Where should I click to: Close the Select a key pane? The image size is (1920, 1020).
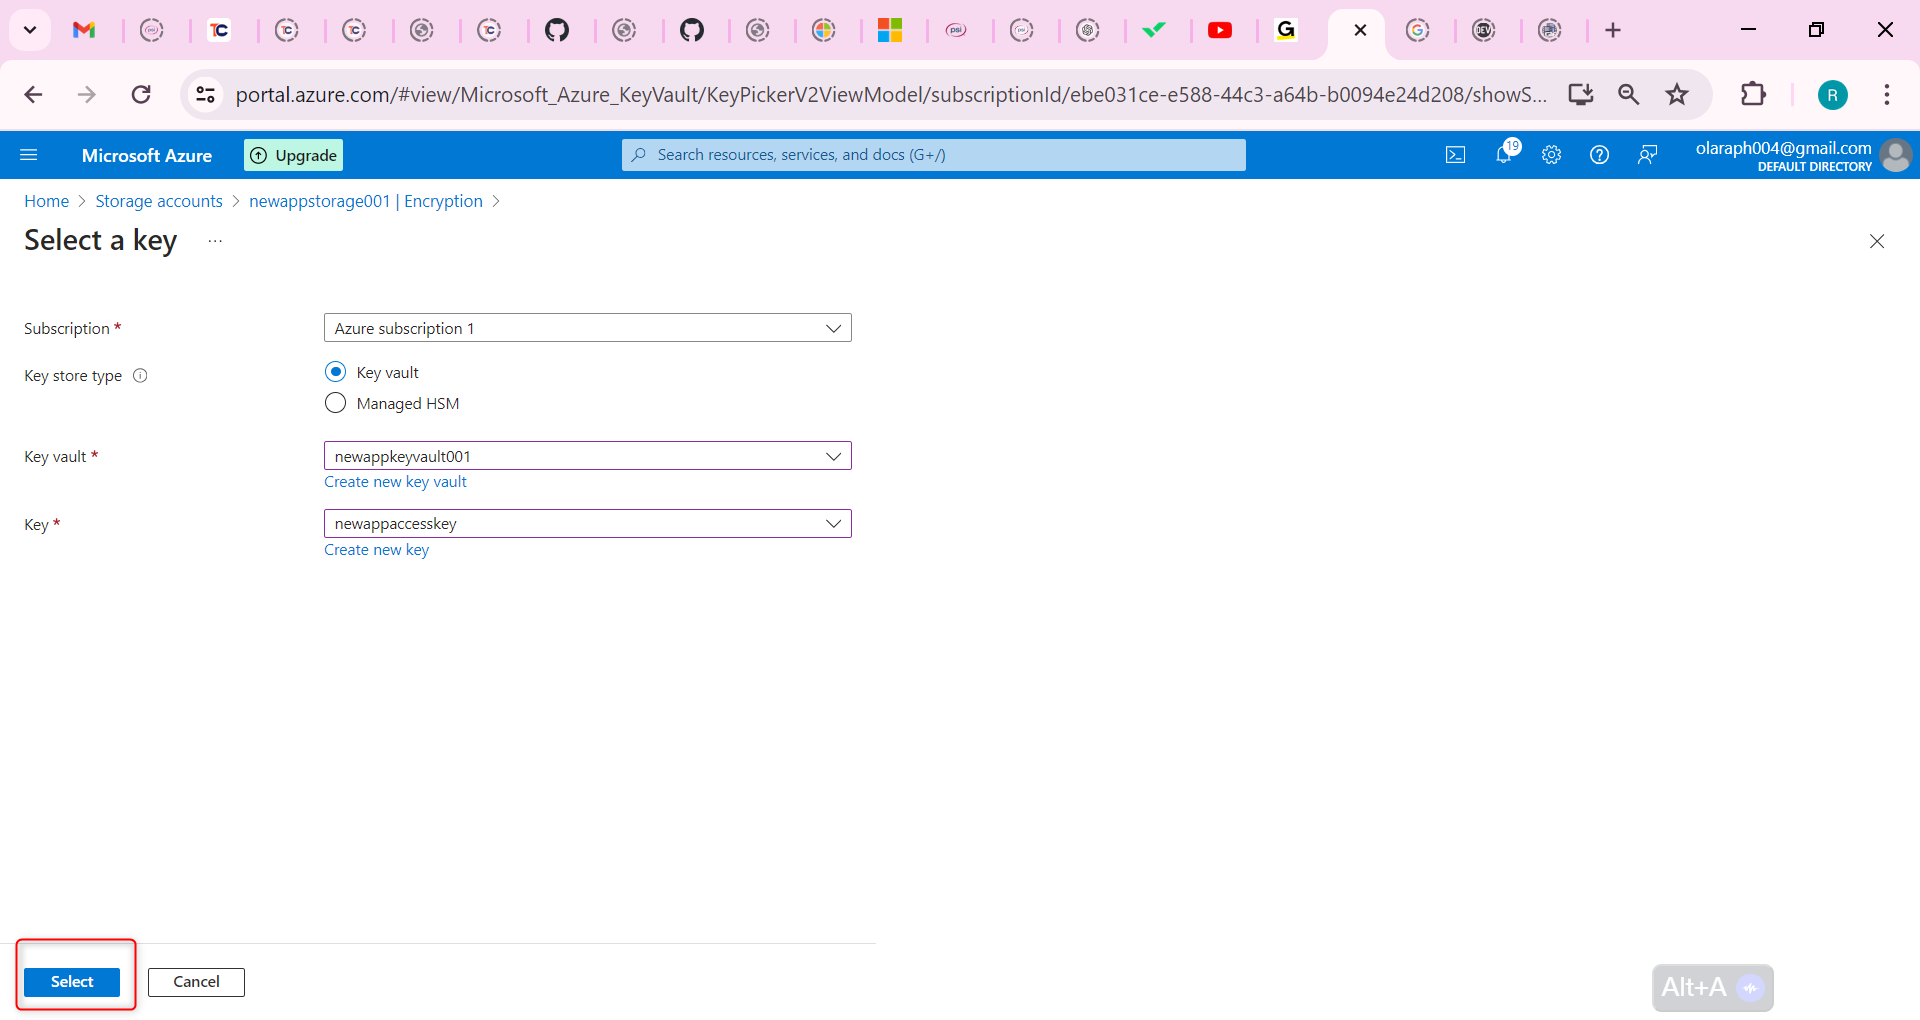coord(1877,241)
